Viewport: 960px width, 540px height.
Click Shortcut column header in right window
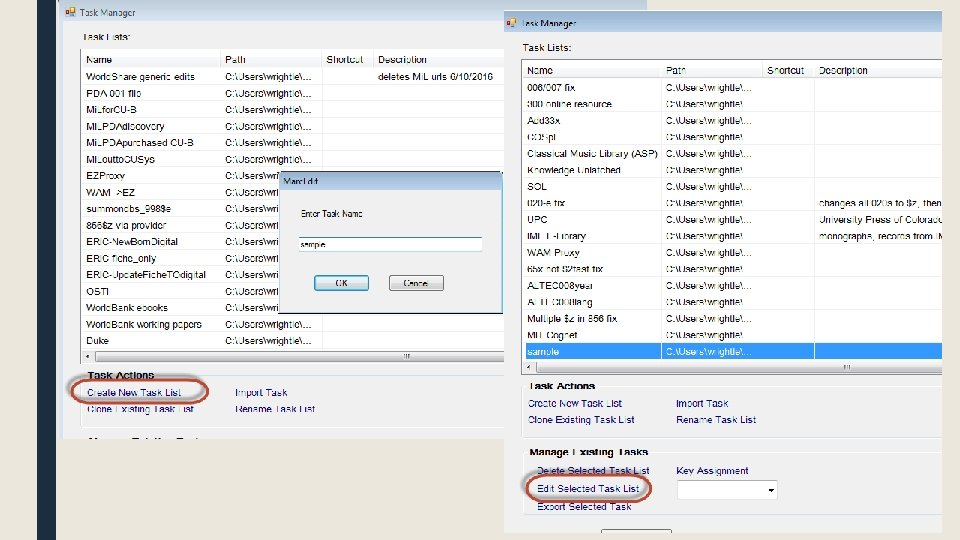788,70
